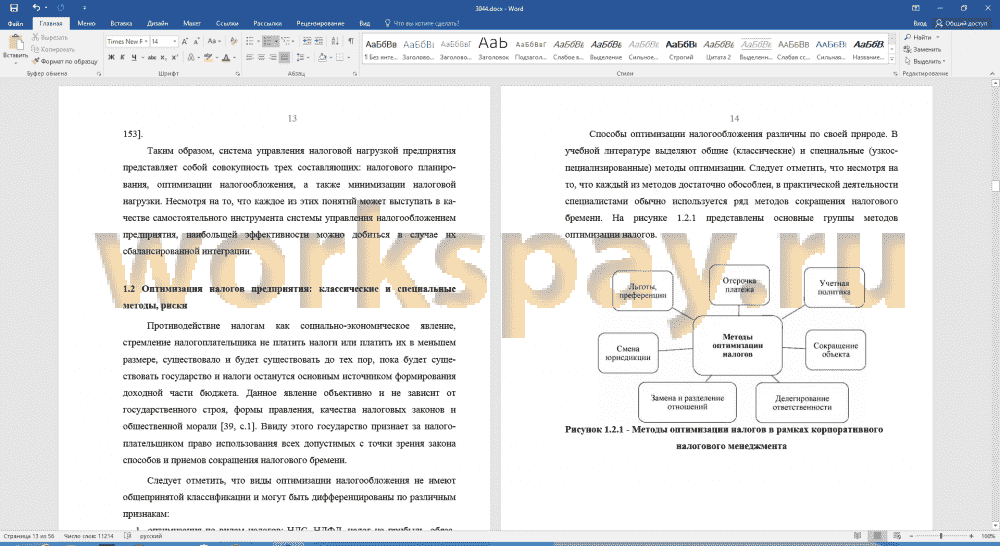The height and width of the screenshot is (546, 1000).
Task: Justify the text
Action: [x=284, y=57]
